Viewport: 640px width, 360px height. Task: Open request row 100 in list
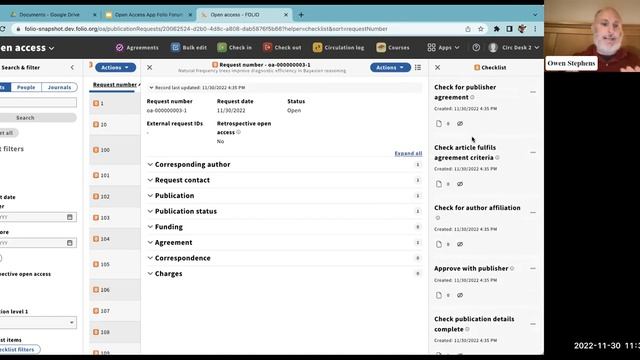(115, 150)
